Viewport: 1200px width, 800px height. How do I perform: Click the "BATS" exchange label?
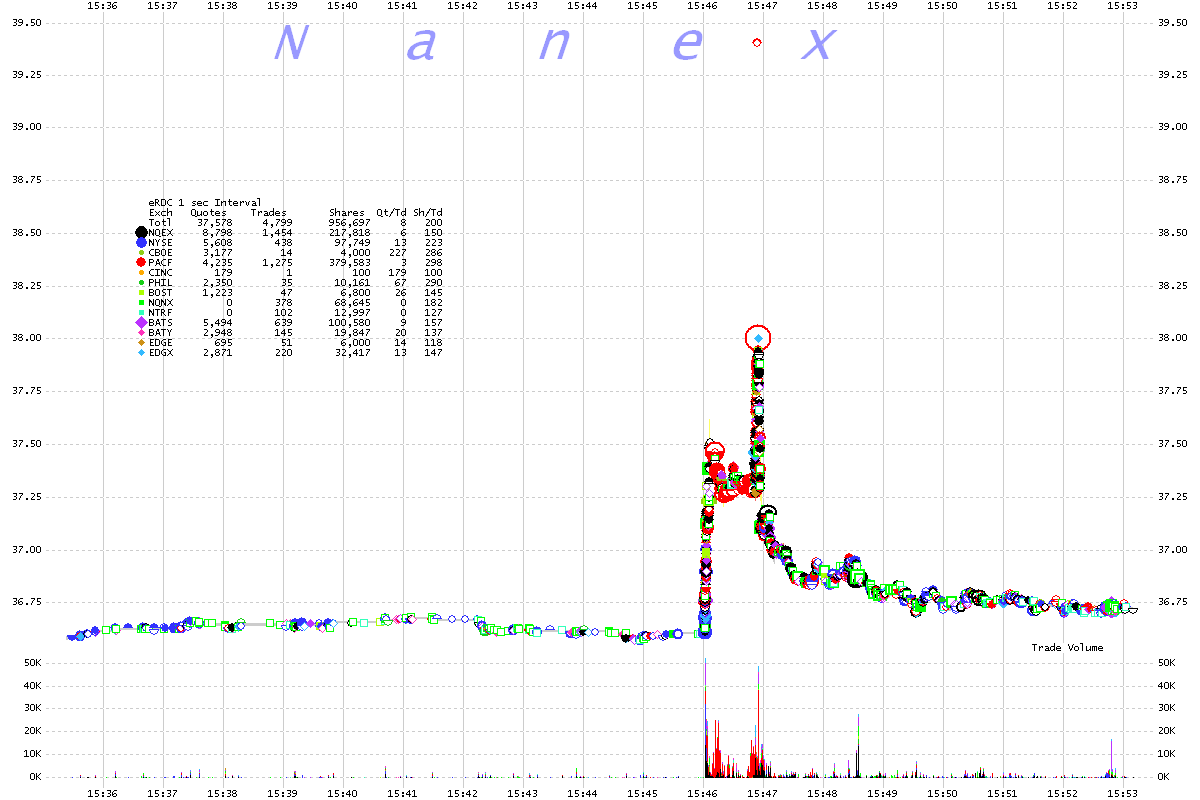tap(160, 322)
